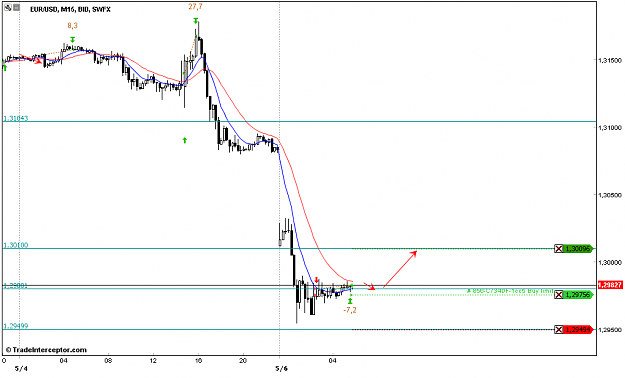Click the green exit marker below 8,3
This screenshot has width=625, height=378.
click(x=73, y=39)
